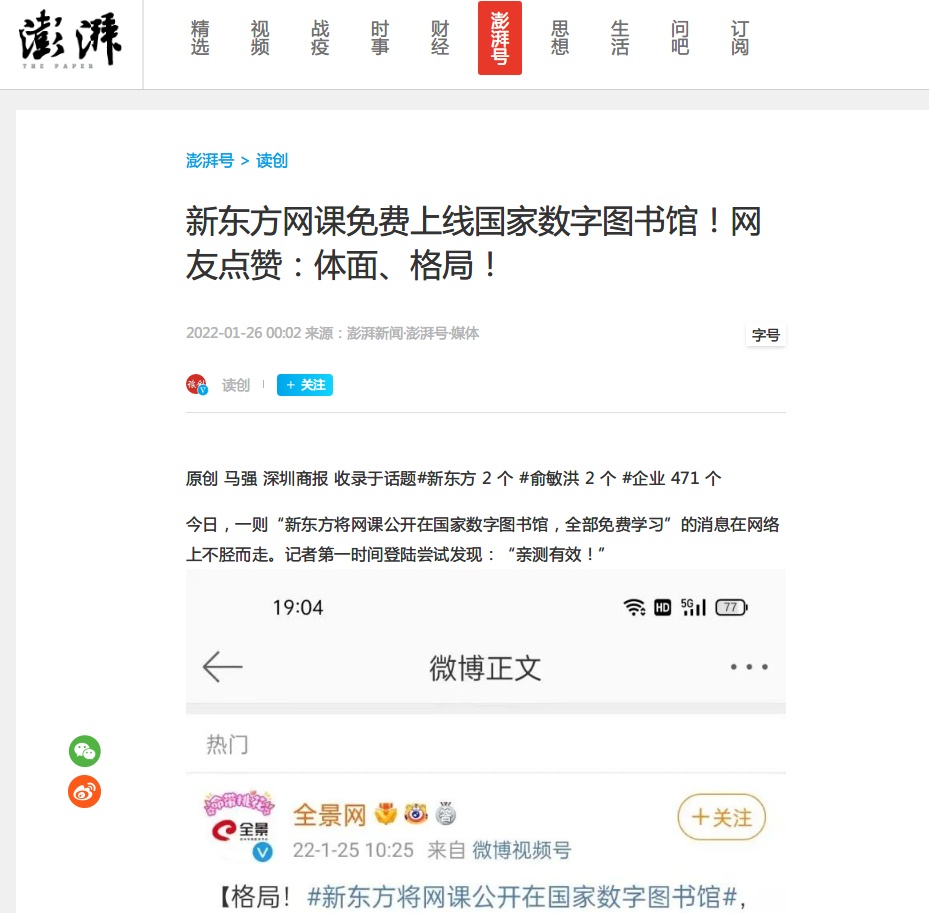Click the 澎湃号 breadcrumb link
Image resolution: width=929 pixels, height=913 pixels.
pyautogui.click(x=210, y=161)
